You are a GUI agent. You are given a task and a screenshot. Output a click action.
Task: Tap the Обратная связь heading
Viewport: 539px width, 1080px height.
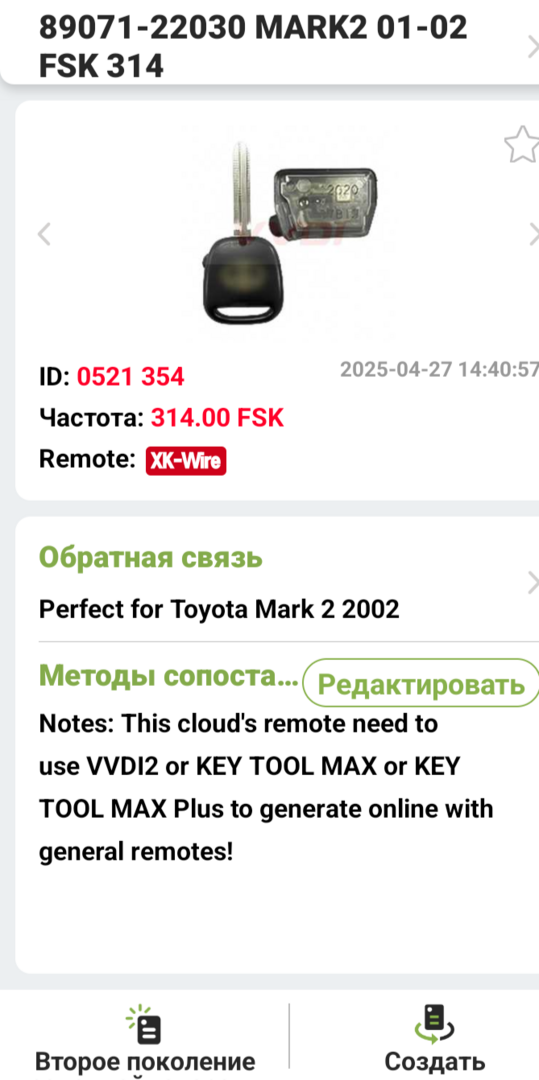pyautogui.click(x=151, y=558)
